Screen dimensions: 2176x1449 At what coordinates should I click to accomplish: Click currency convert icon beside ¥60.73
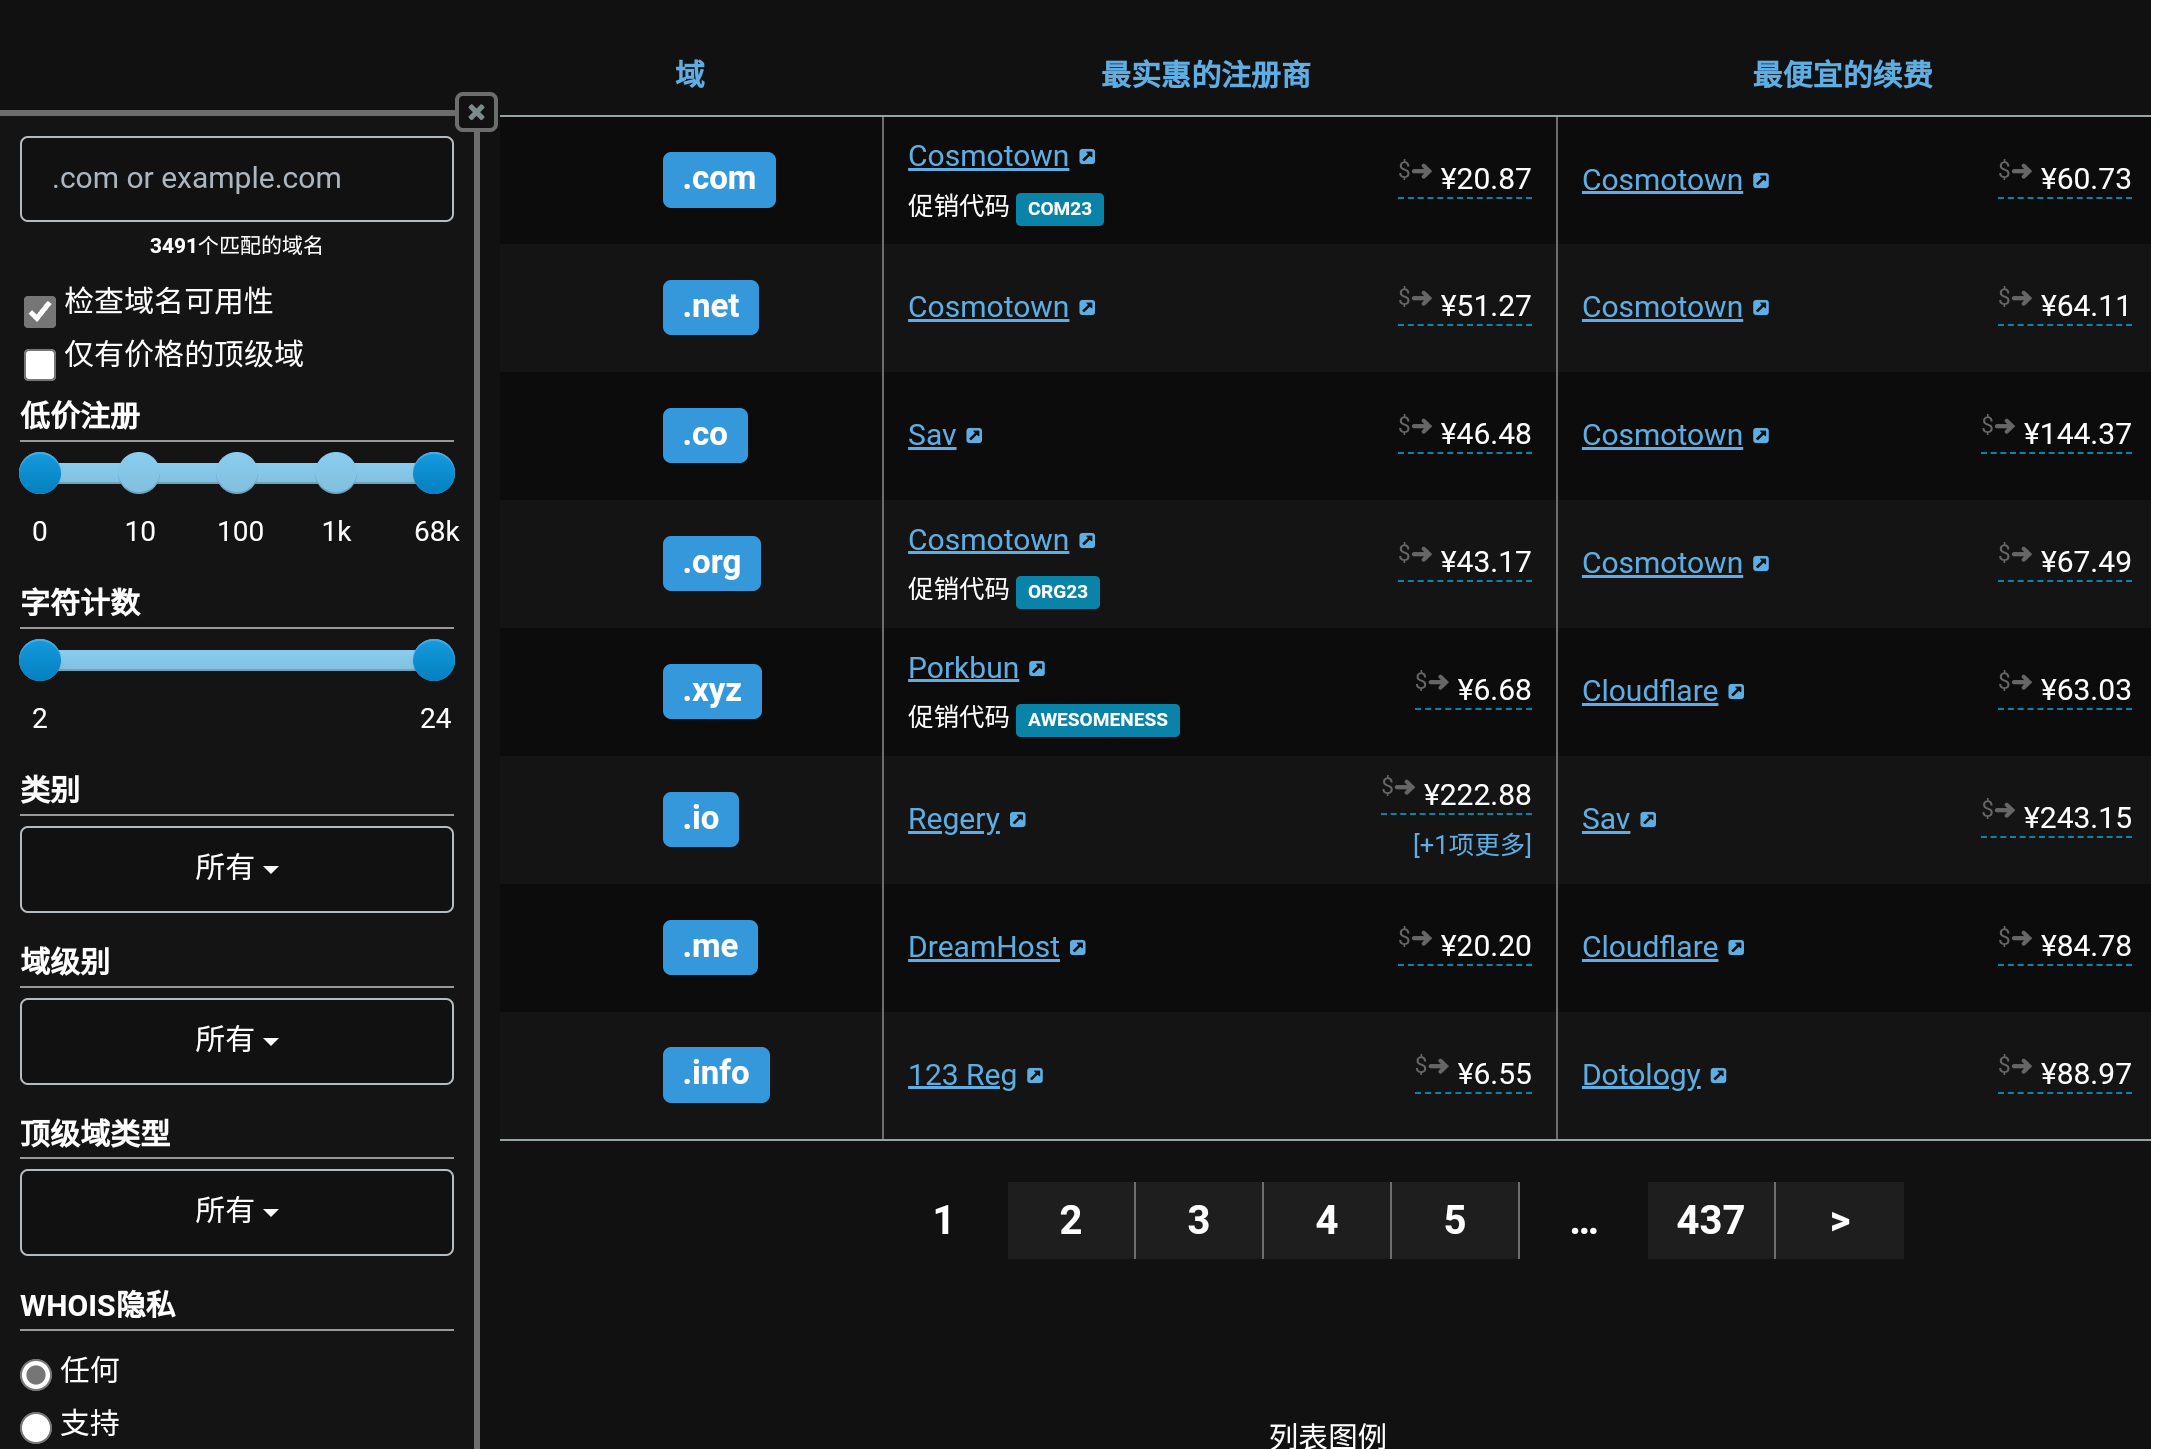point(2015,170)
